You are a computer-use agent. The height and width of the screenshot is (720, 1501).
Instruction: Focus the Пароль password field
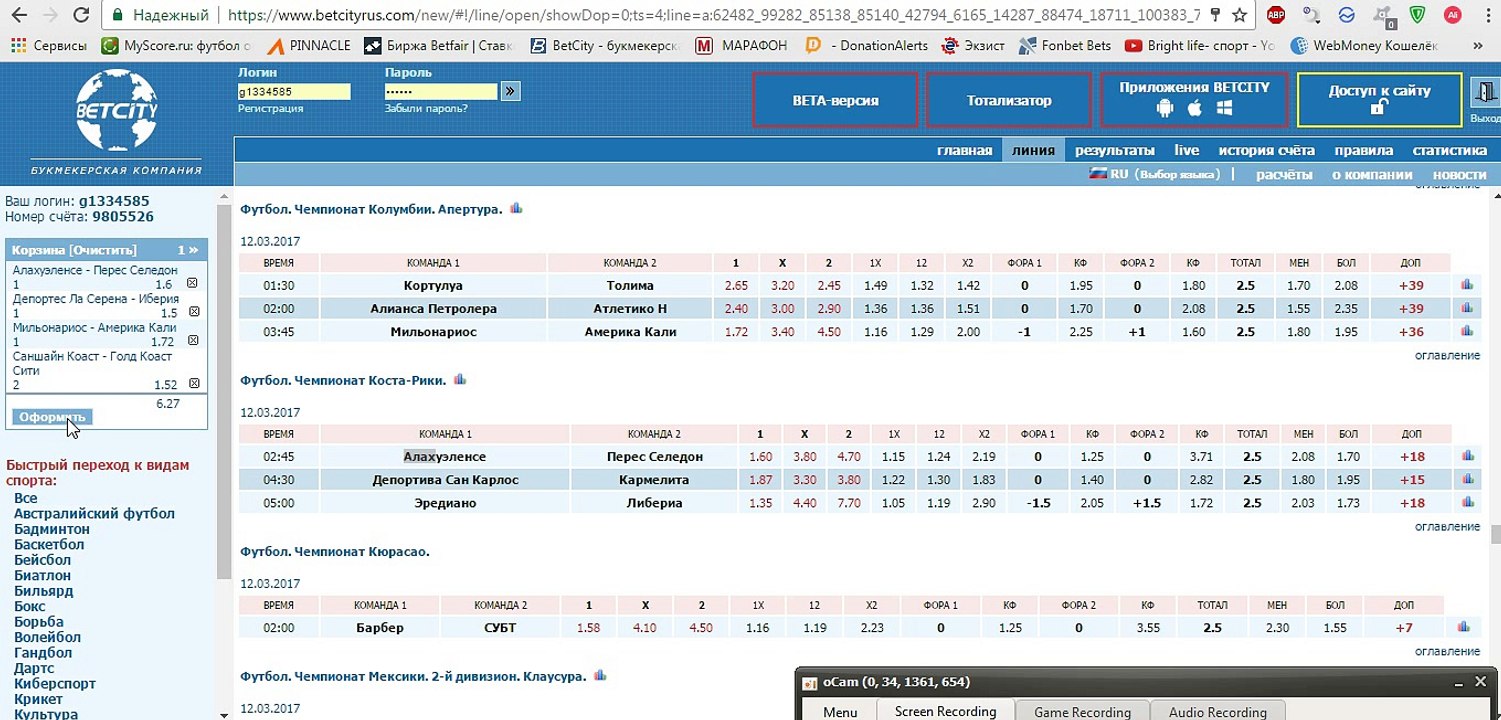coord(441,92)
